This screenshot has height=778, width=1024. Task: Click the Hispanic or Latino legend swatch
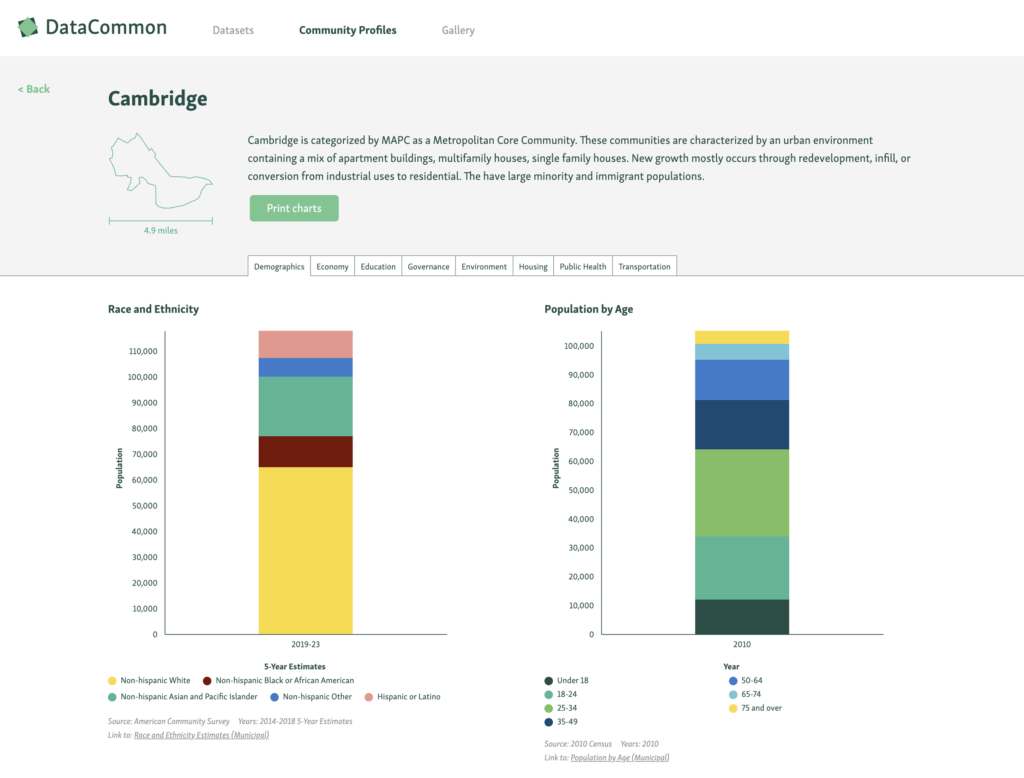coord(369,697)
